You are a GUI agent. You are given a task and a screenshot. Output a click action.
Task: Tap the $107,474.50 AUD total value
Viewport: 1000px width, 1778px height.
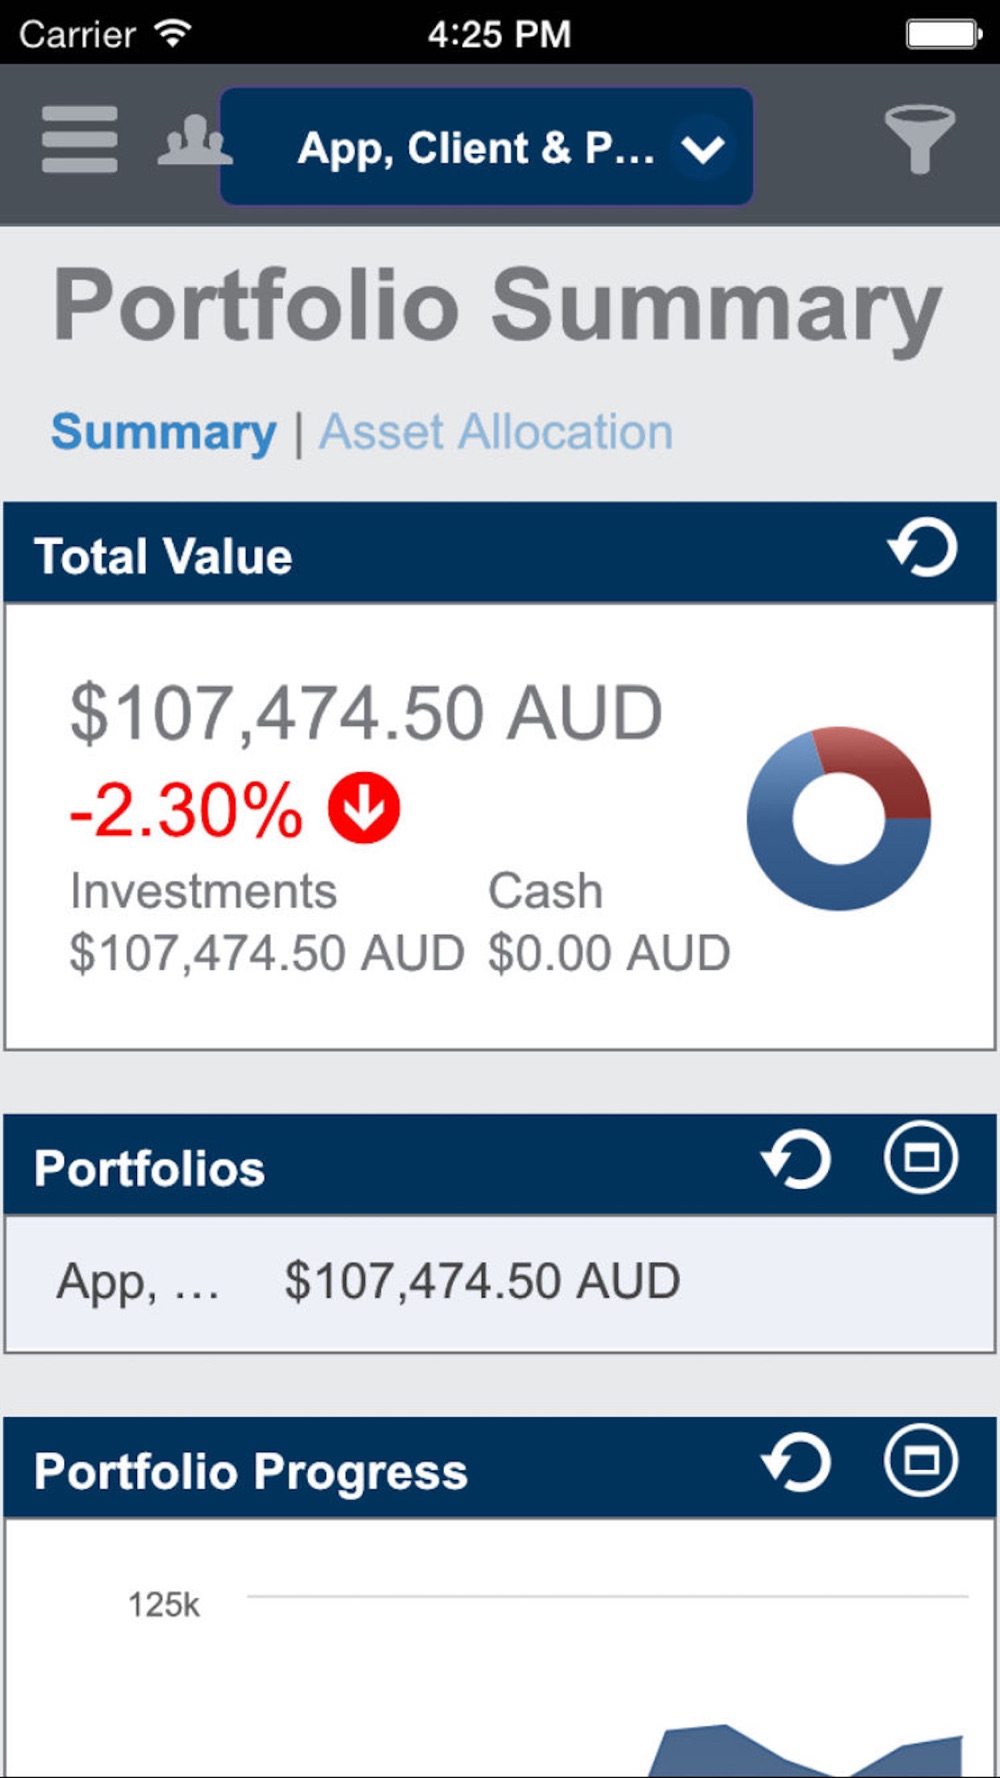pyautogui.click(x=366, y=714)
